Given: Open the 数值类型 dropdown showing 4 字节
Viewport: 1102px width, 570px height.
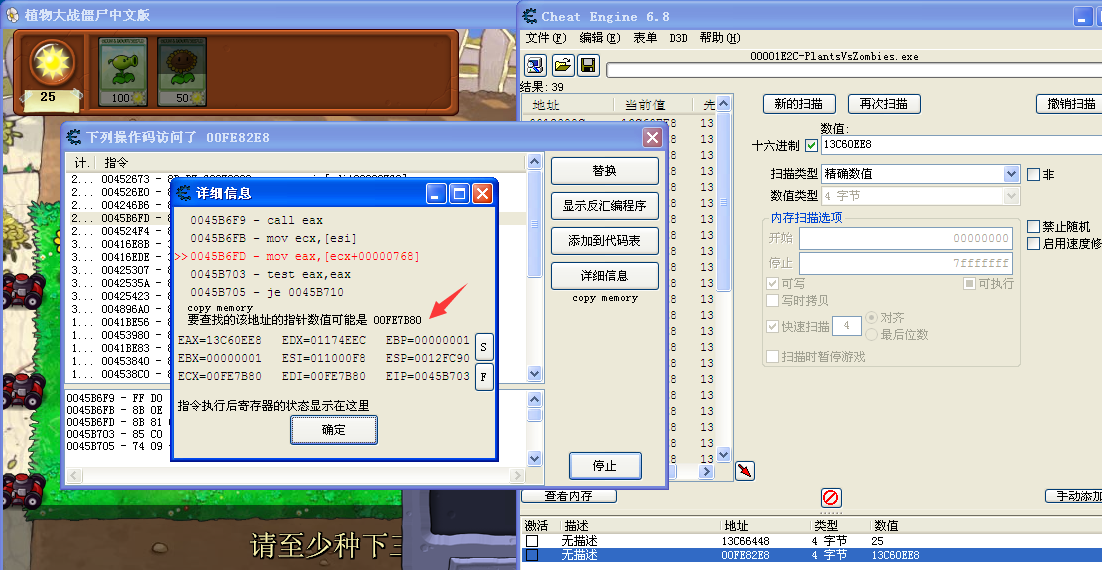Looking at the screenshot, I should (921, 195).
